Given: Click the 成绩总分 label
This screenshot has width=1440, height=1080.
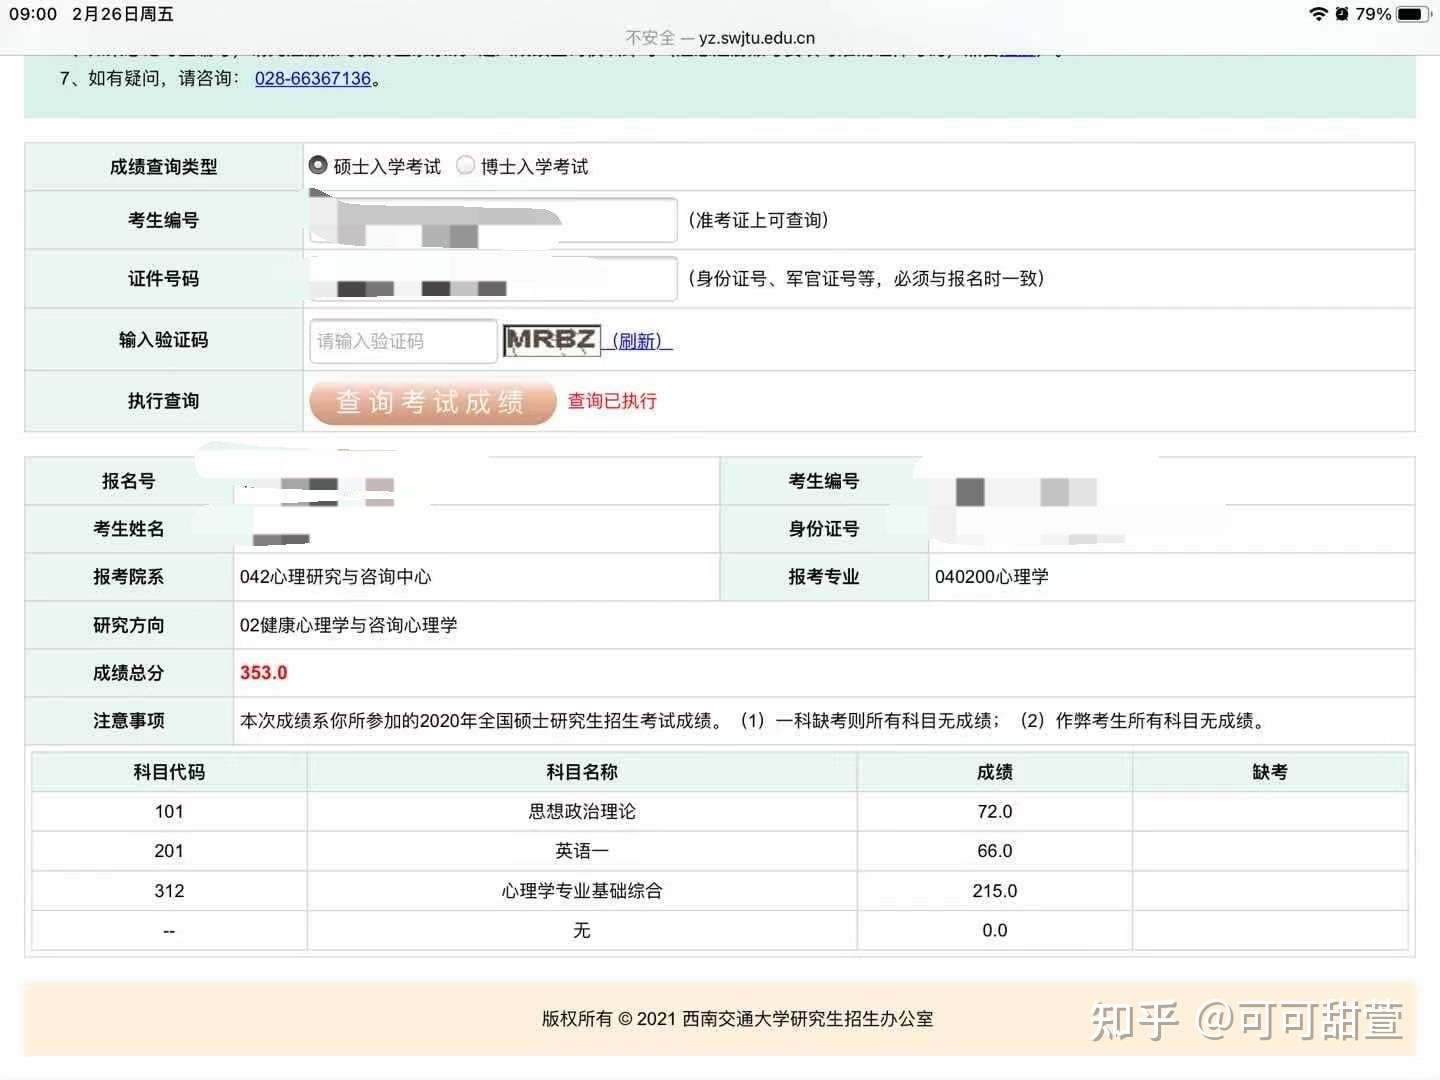Looking at the screenshot, I should (x=129, y=673).
